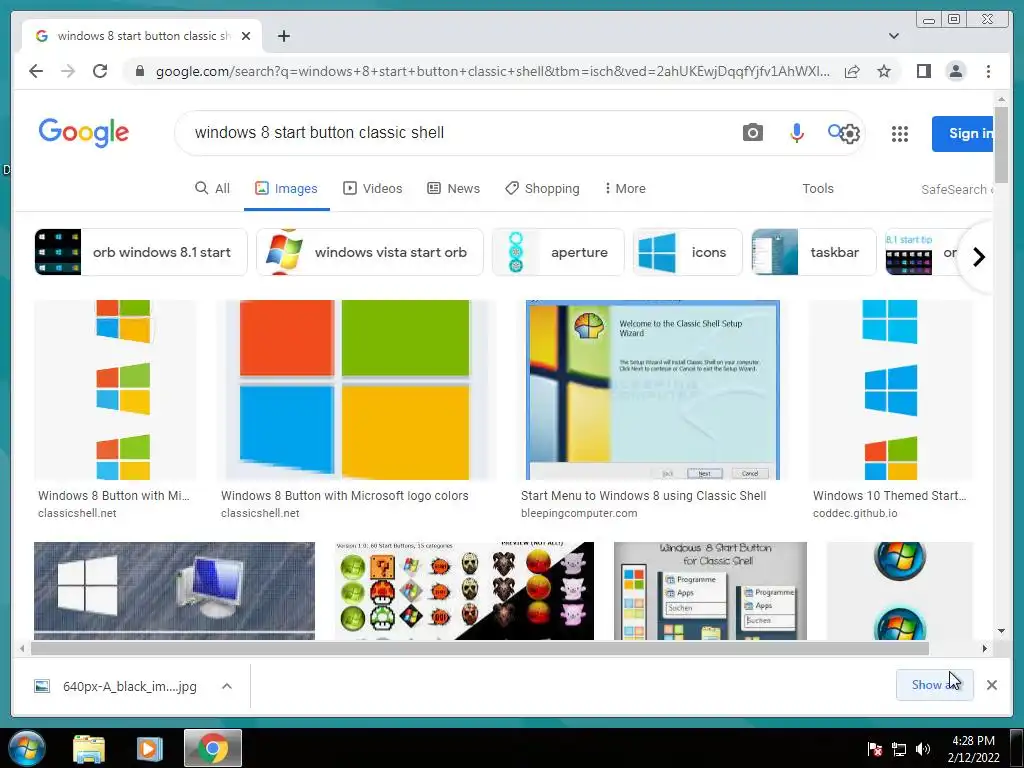Open the large Microsoft logo colors thumbnail
Image resolution: width=1024 pixels, height=768 pixels.
tap(356, 390)
